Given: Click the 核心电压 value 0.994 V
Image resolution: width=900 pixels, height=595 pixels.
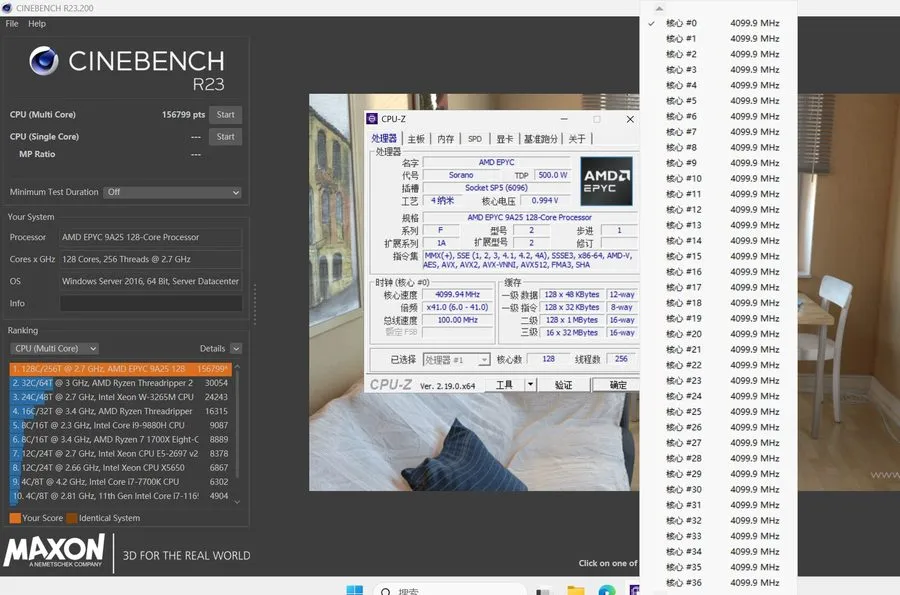Looking at the screenshot, I should (545, 200).
